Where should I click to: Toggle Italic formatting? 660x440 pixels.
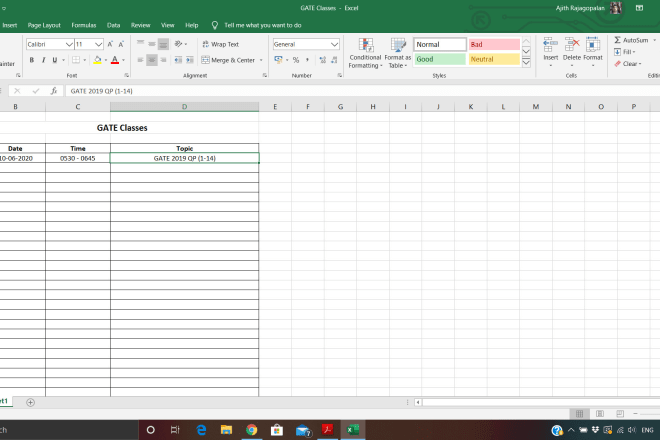[43, 60]
